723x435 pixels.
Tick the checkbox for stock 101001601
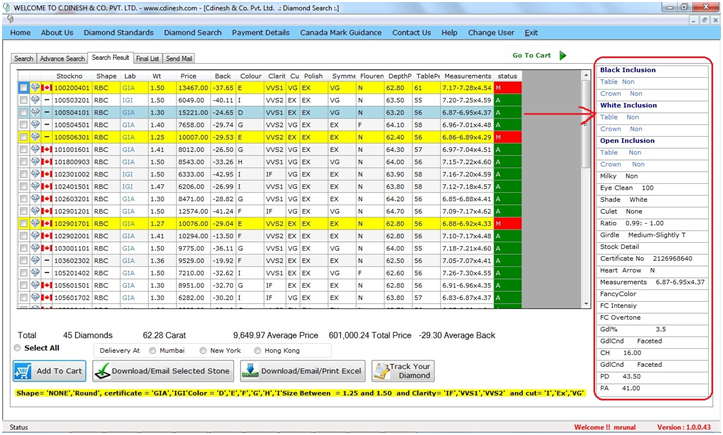24,149
